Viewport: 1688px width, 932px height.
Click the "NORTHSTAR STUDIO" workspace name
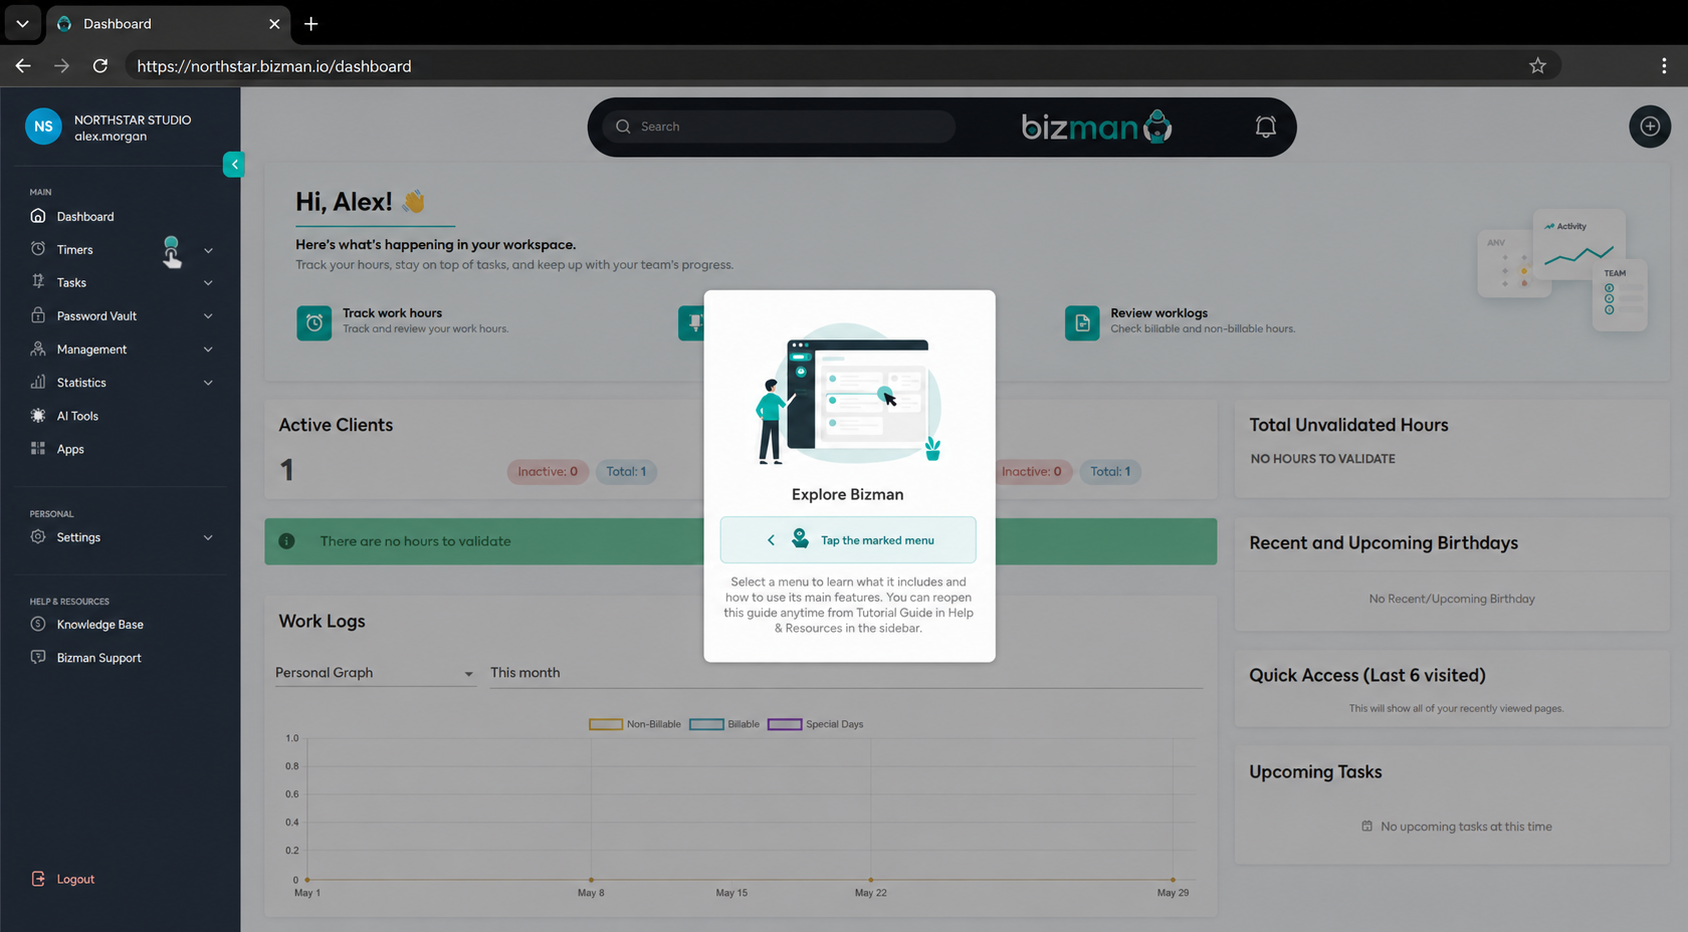click(133, 120)
